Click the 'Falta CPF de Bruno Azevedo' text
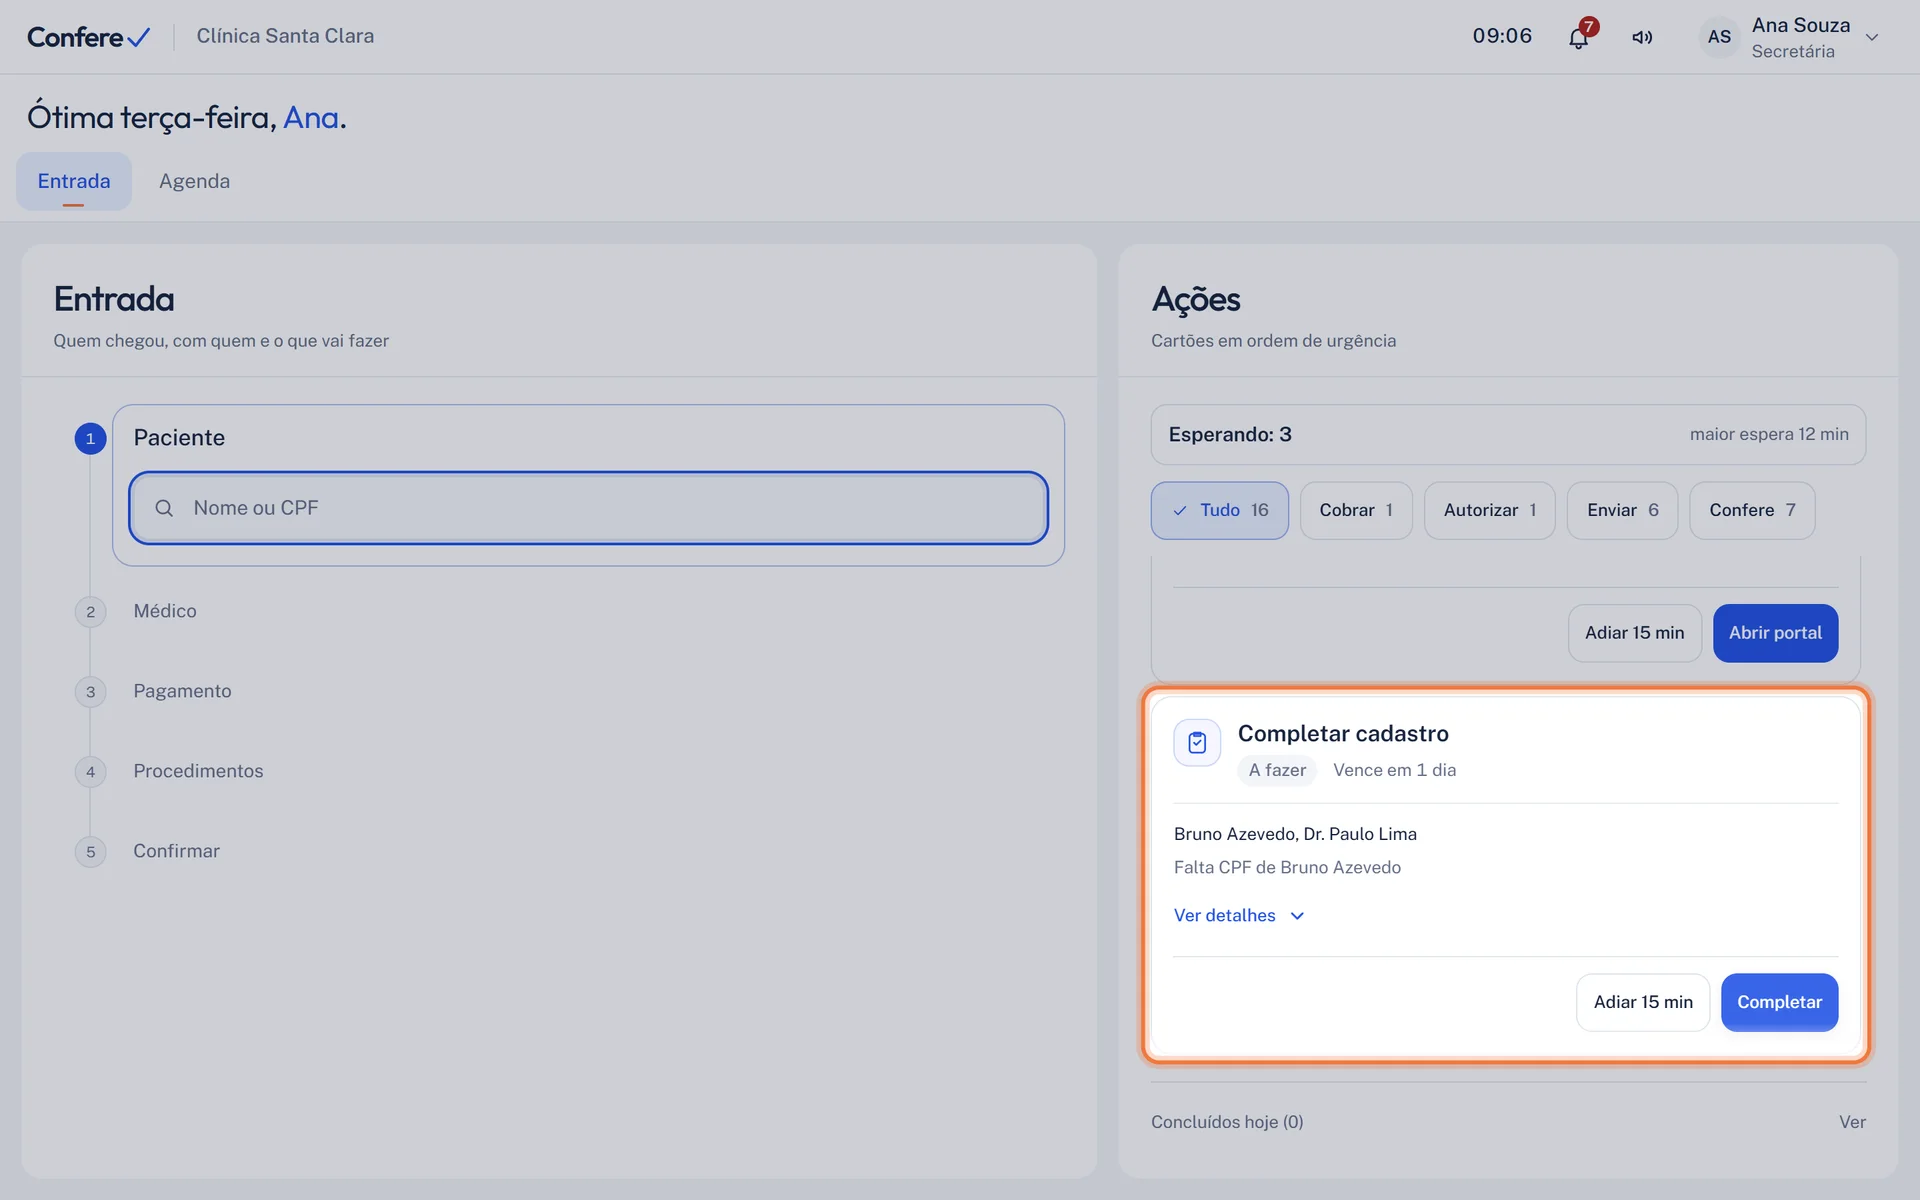This screenshot has width=1920, height=1200. point(1287,867)
